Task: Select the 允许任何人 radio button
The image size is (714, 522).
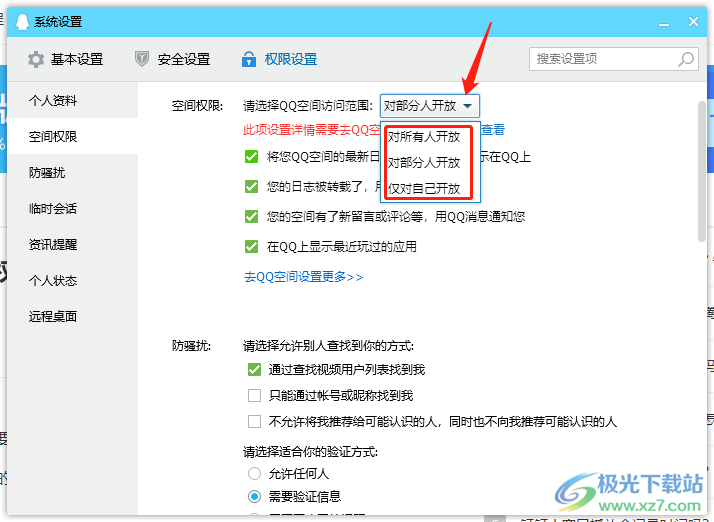Action: tap(254, 474)
